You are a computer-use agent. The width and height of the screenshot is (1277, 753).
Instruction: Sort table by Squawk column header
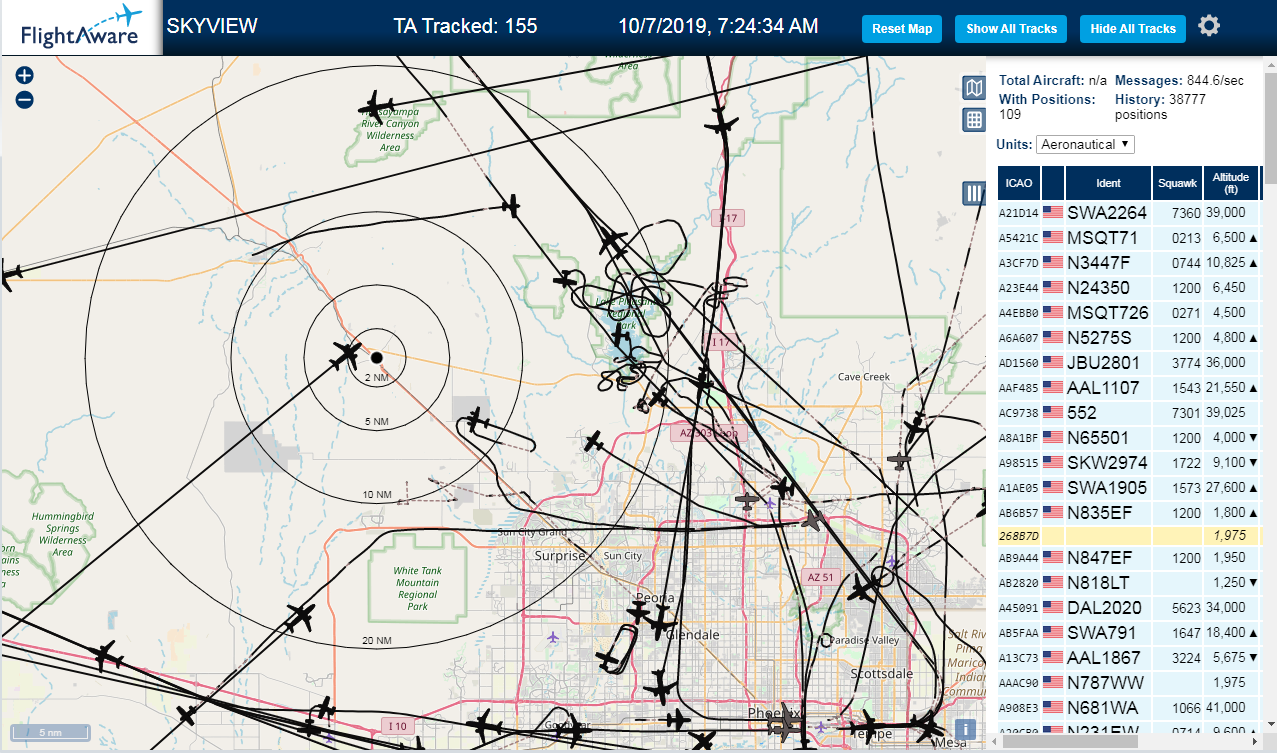coord(1177,183)
